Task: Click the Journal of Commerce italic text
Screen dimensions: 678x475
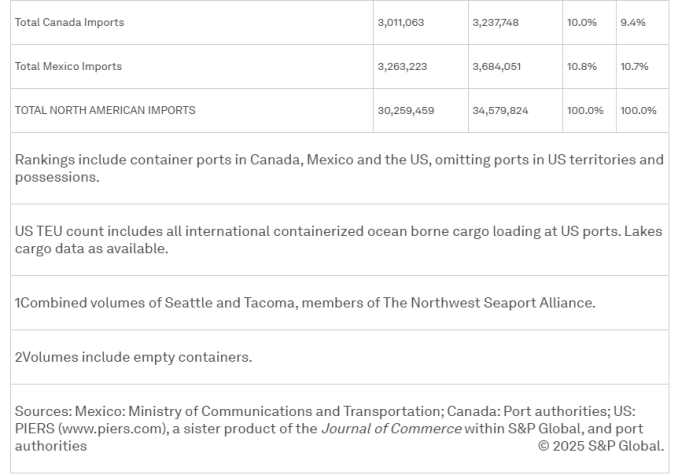Action: (391, 429)
